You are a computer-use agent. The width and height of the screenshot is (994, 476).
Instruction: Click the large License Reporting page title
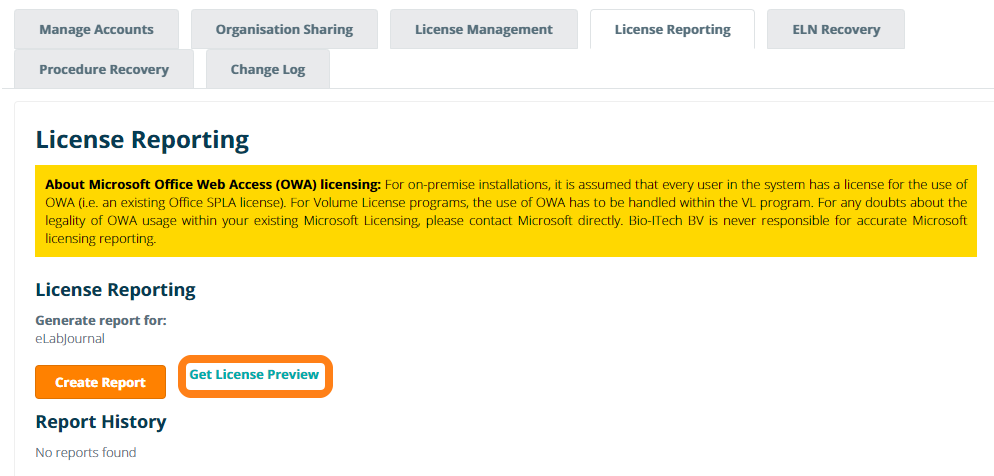[x=141, y=140]
